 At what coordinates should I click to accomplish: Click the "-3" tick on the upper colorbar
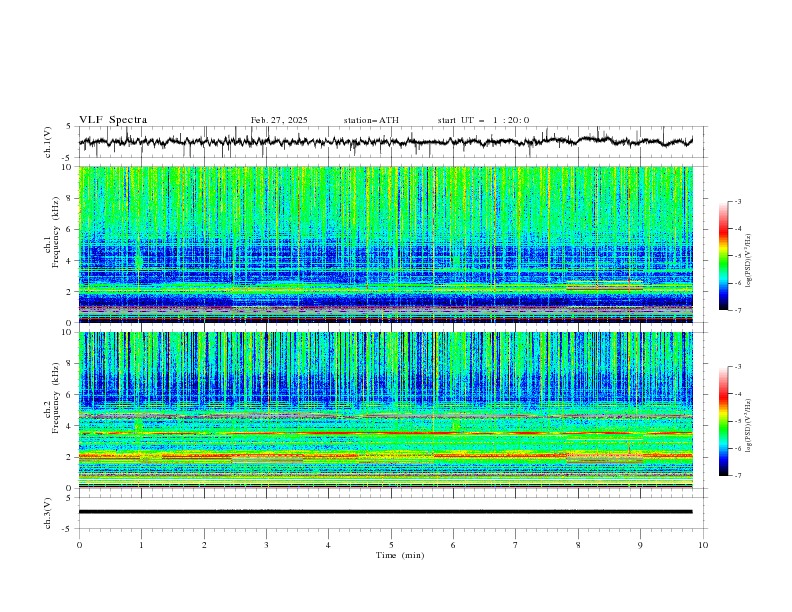[x=738, y=201]
